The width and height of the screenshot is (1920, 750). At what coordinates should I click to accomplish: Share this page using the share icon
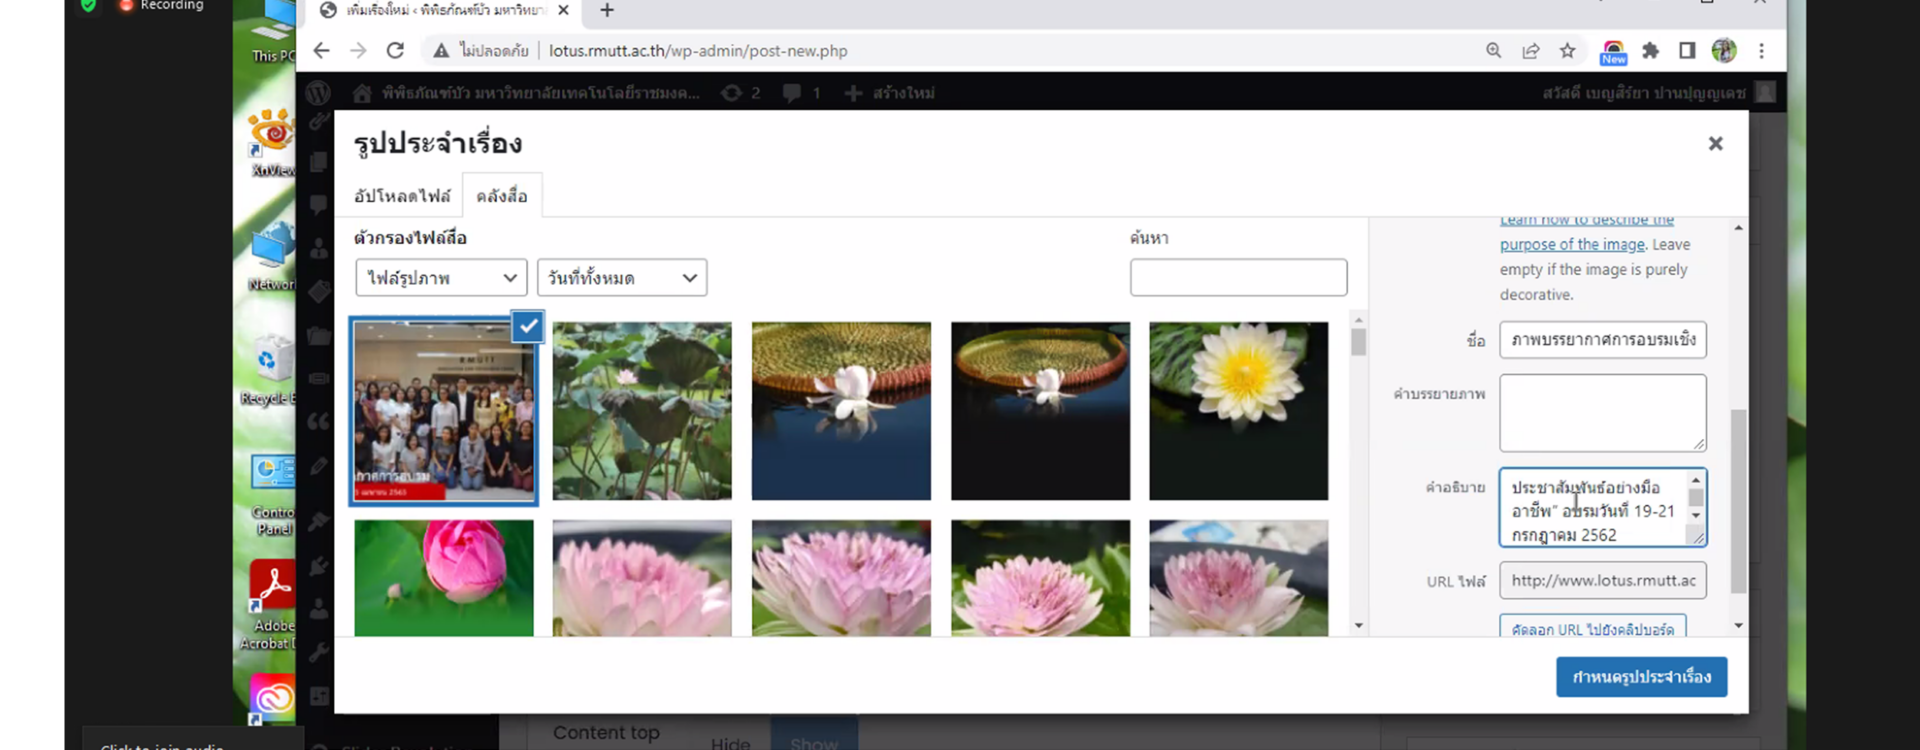[1530, 51]
